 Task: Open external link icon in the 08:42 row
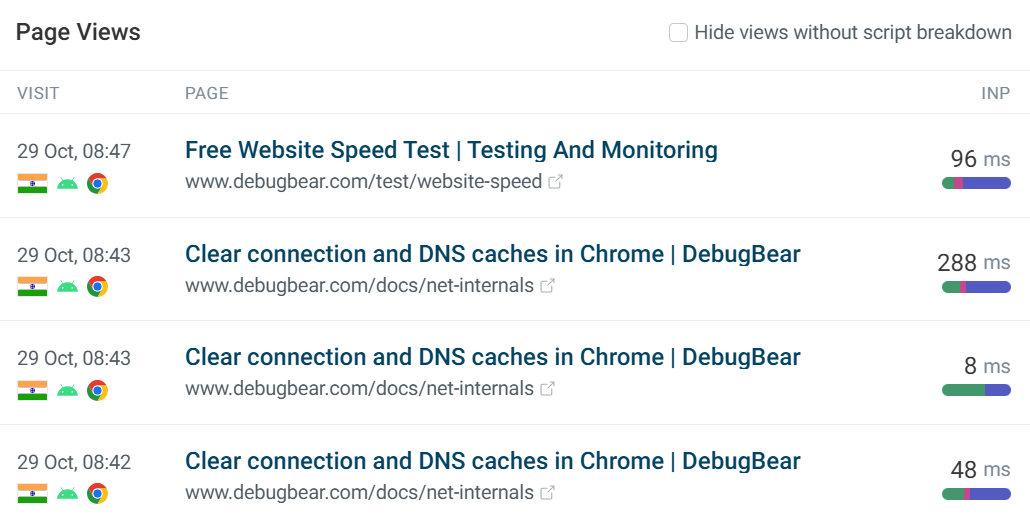click(x=547, y=493)
